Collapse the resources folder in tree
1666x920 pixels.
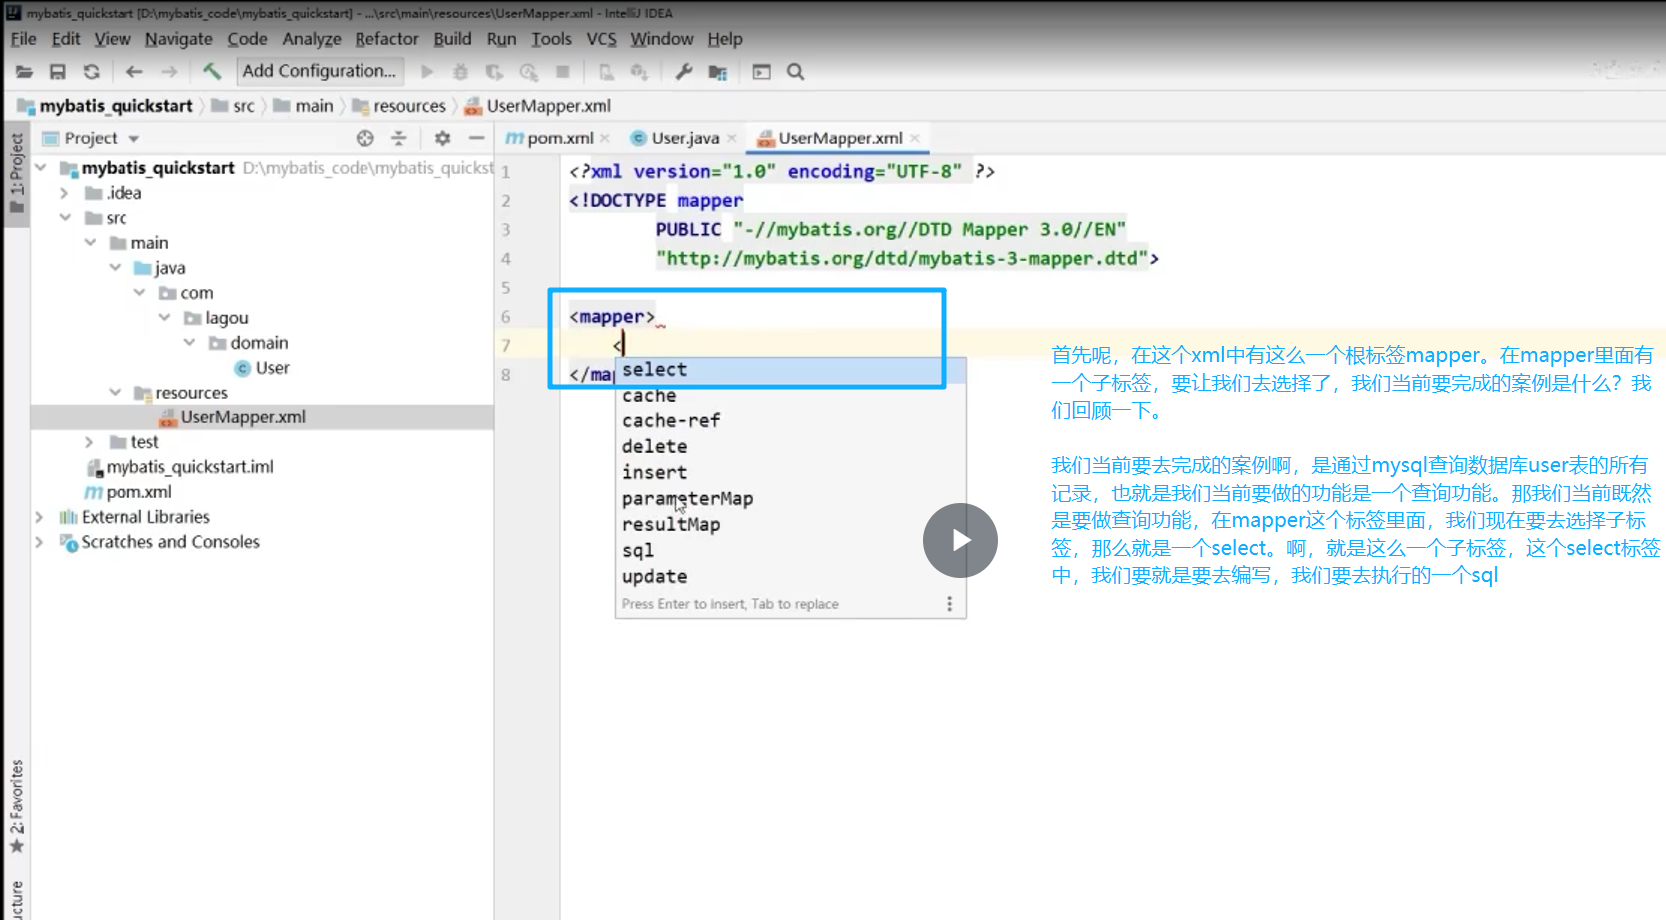pos(115,393)
